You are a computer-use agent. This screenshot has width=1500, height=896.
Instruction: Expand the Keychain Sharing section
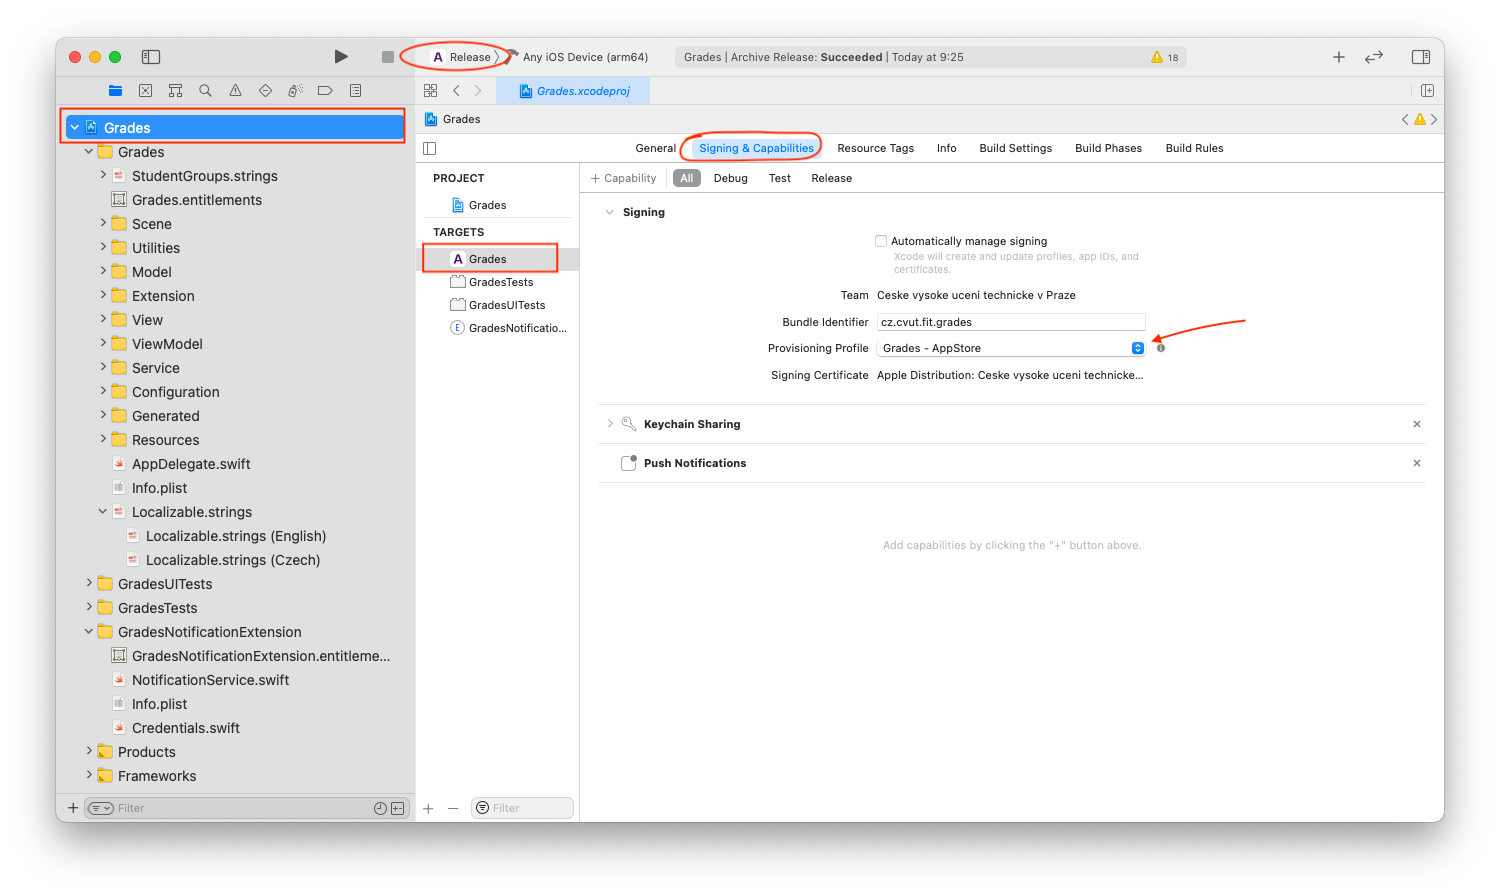point(610,424)
